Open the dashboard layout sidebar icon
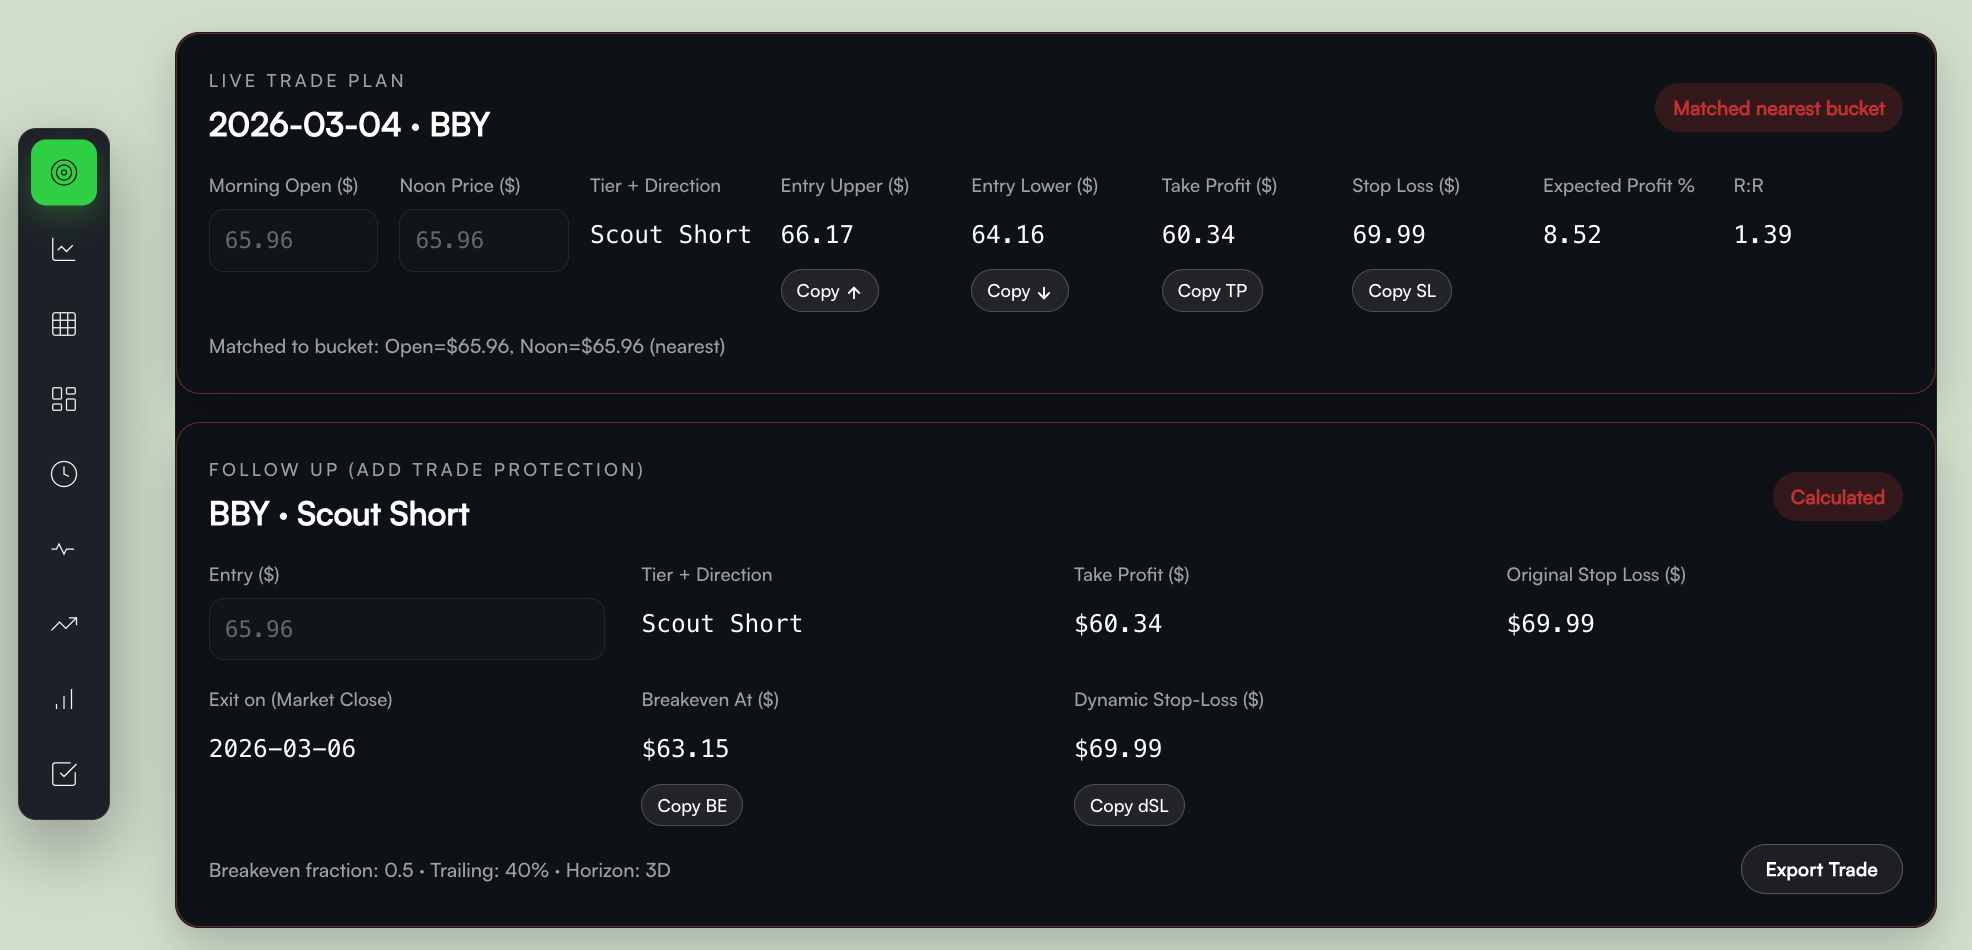 (64, 399)
